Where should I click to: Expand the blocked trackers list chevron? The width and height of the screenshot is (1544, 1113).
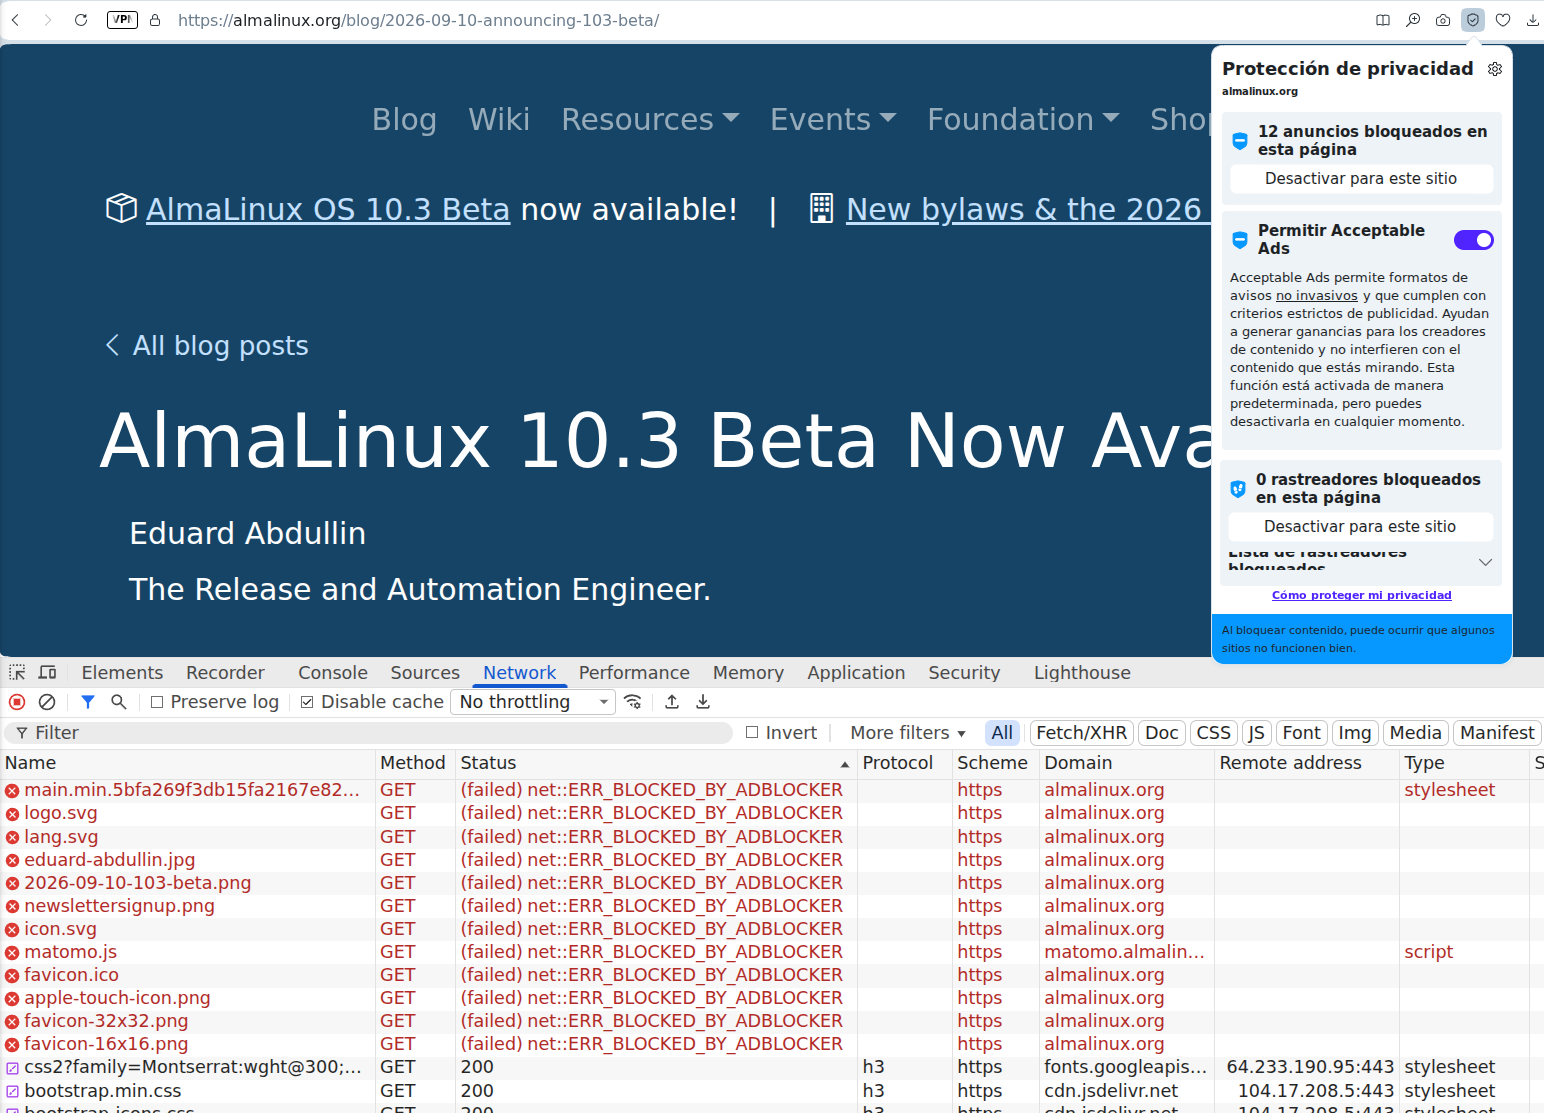(1485, 562)
